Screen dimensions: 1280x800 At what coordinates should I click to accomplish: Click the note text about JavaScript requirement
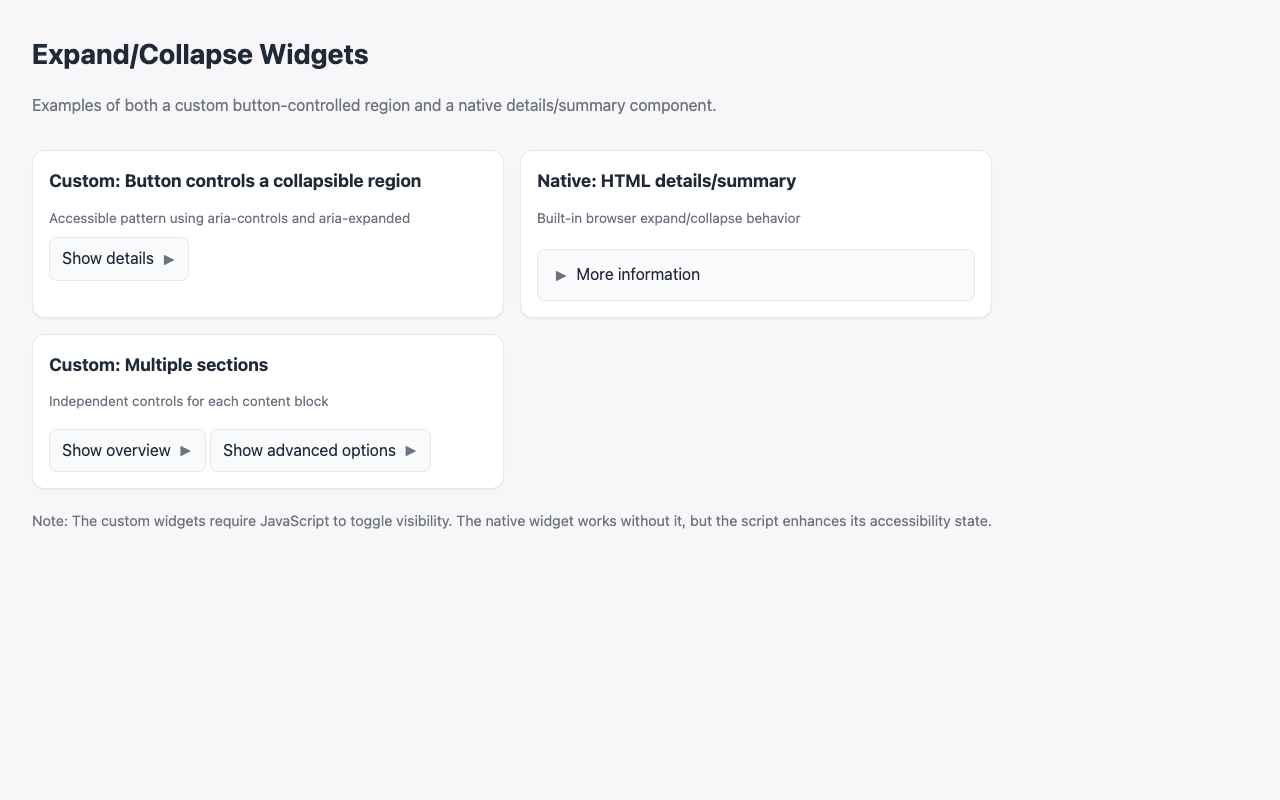(x=511, y=521)
